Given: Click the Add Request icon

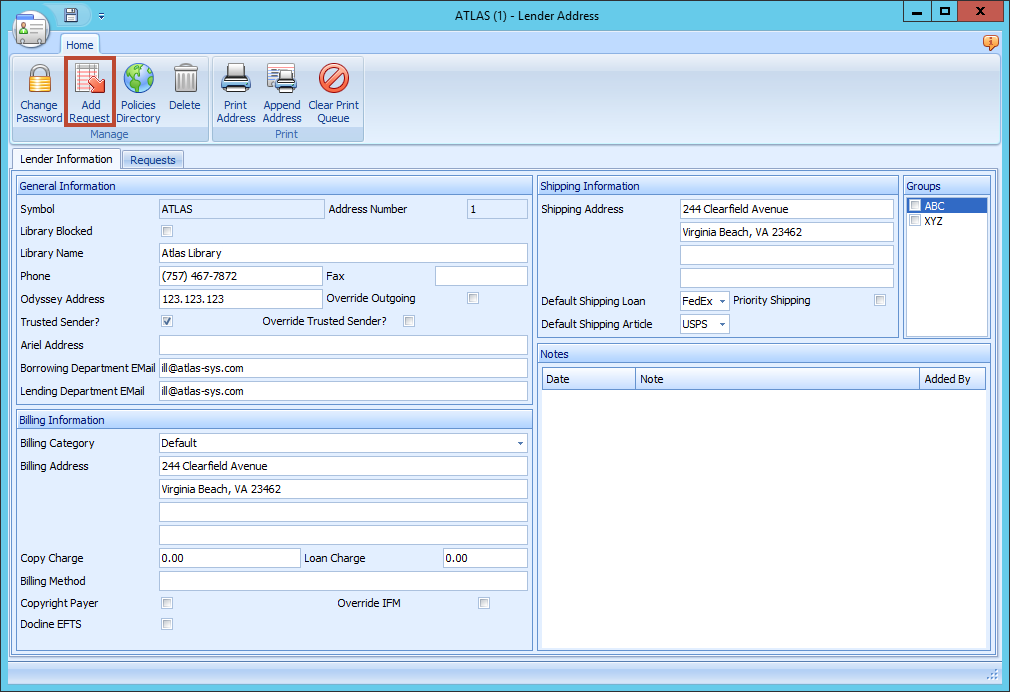Looking at the screenshot, I should [90, 80].
